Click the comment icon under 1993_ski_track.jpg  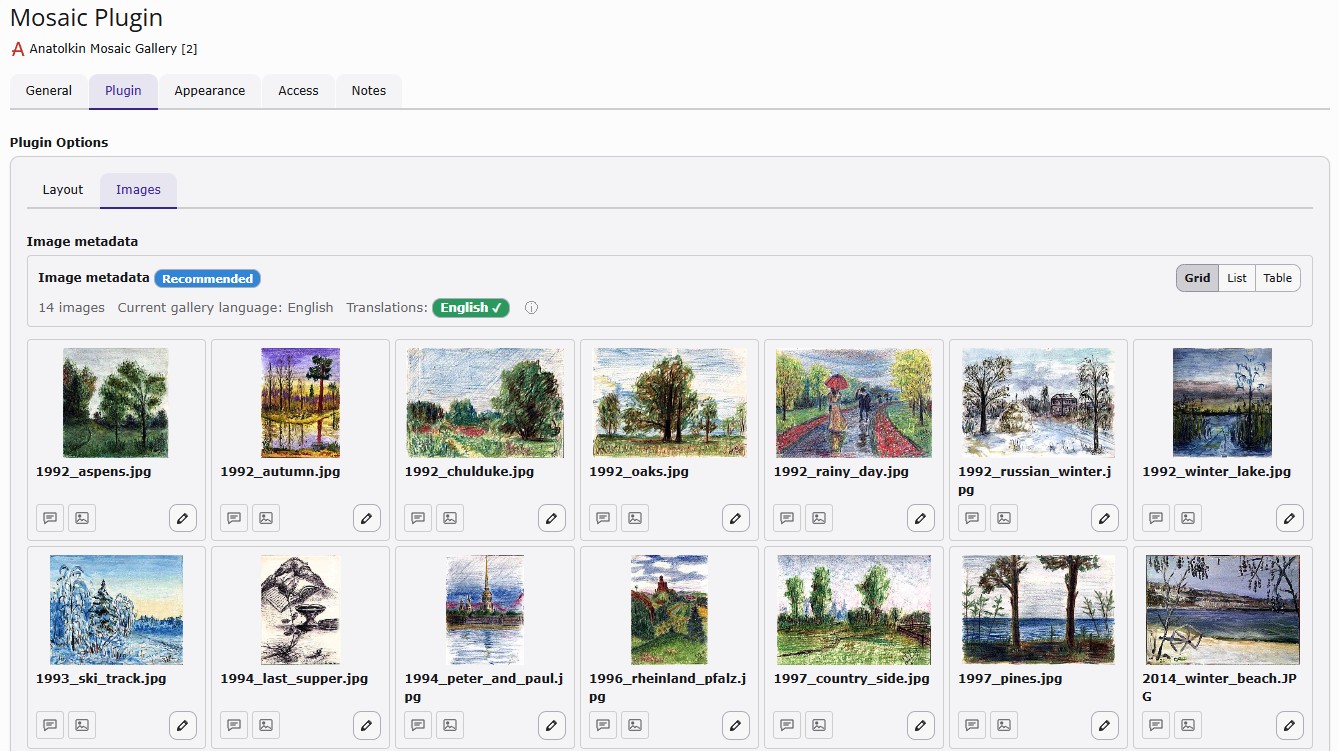point(50,725)
